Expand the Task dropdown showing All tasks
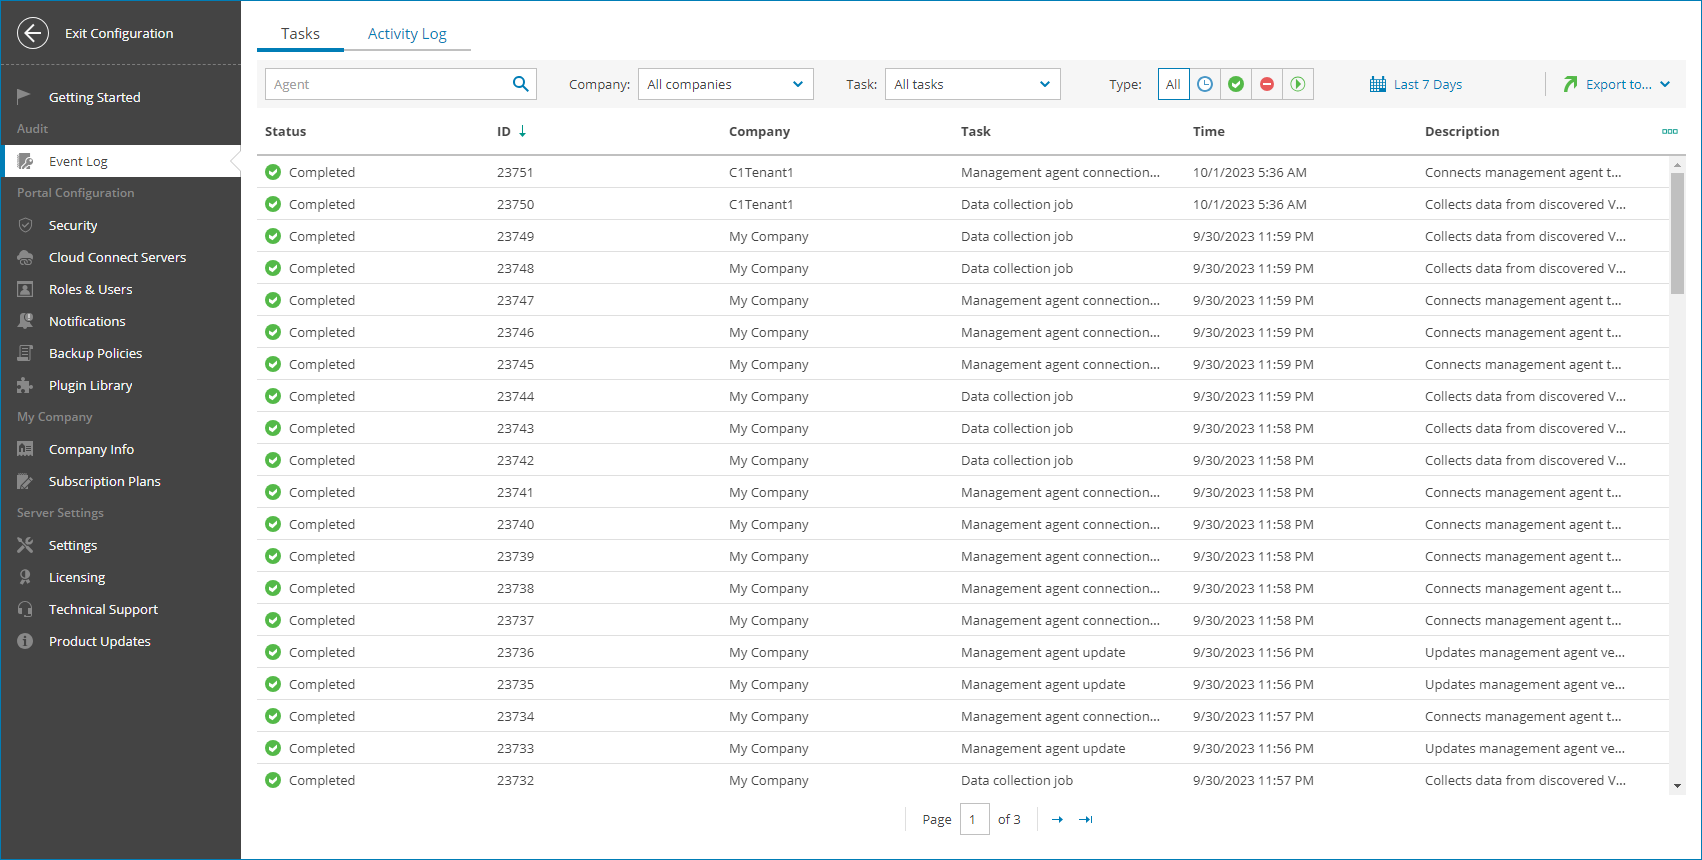Screen dimensions: 1702x860 (972, 84)
